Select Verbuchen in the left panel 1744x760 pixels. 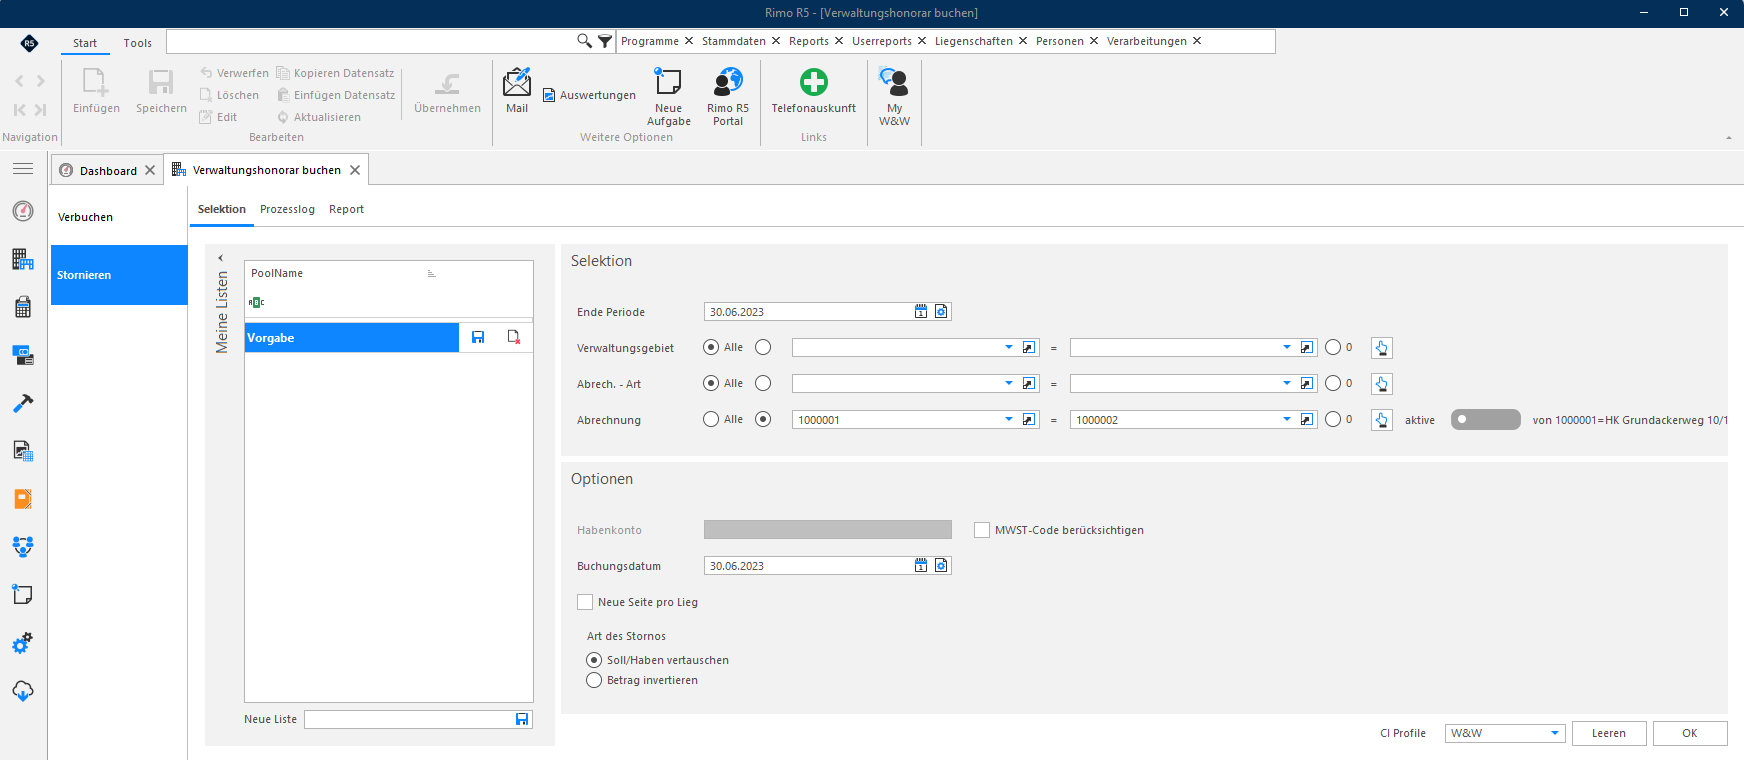pos(119,217)
